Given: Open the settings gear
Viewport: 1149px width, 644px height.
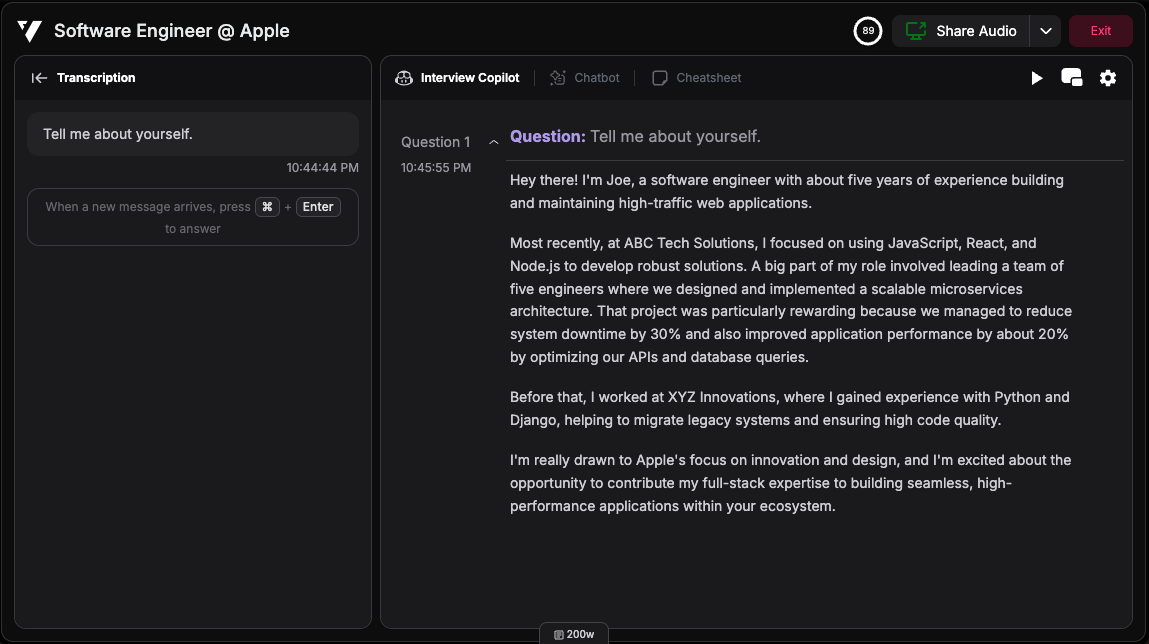Looking at the screenshot, I should (1108, 78).
